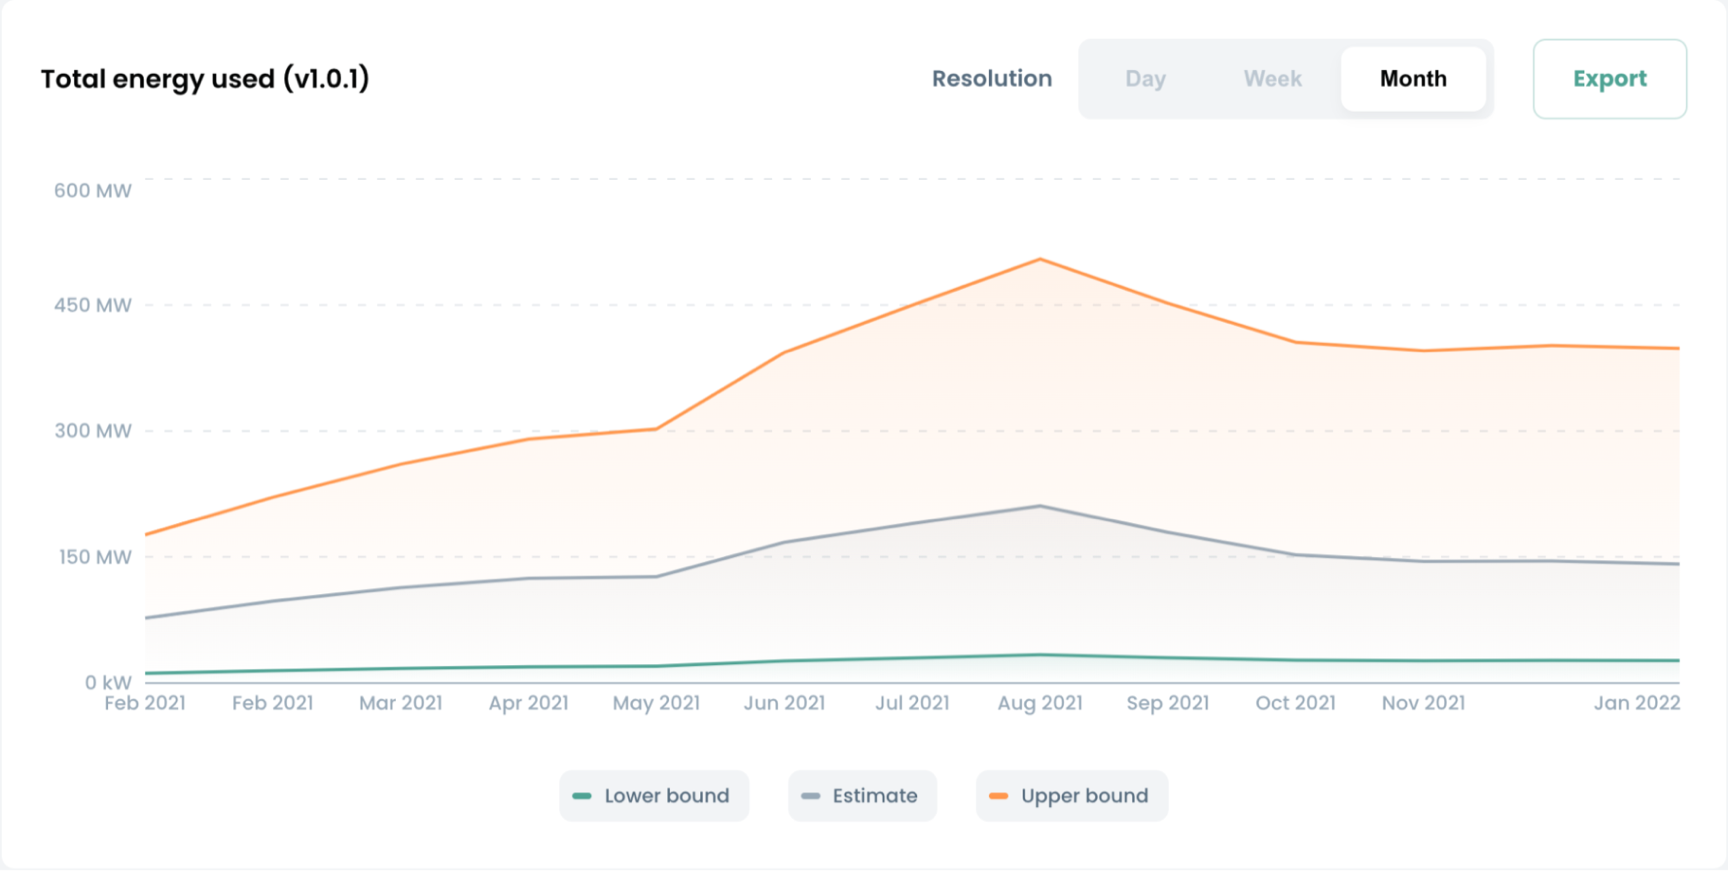Image resolution: width=1728 pixels, height=871 pixels.
Task: Click the gray Estimate color marker
Action: (x=811, y=796)
